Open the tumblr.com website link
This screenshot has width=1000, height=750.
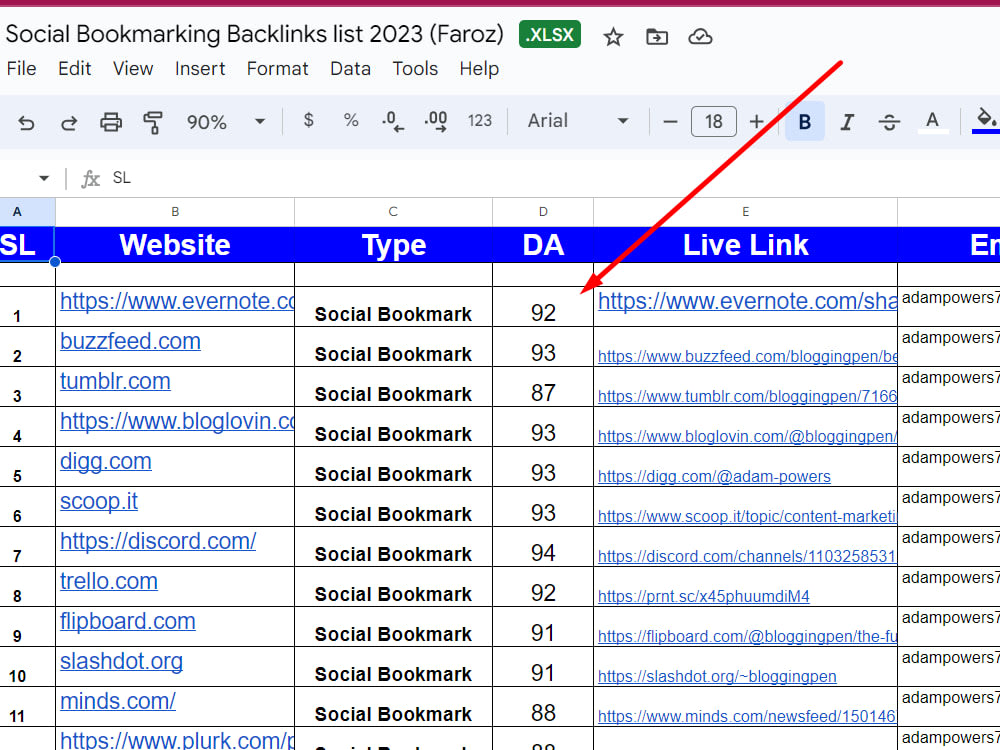pos(115,381)
